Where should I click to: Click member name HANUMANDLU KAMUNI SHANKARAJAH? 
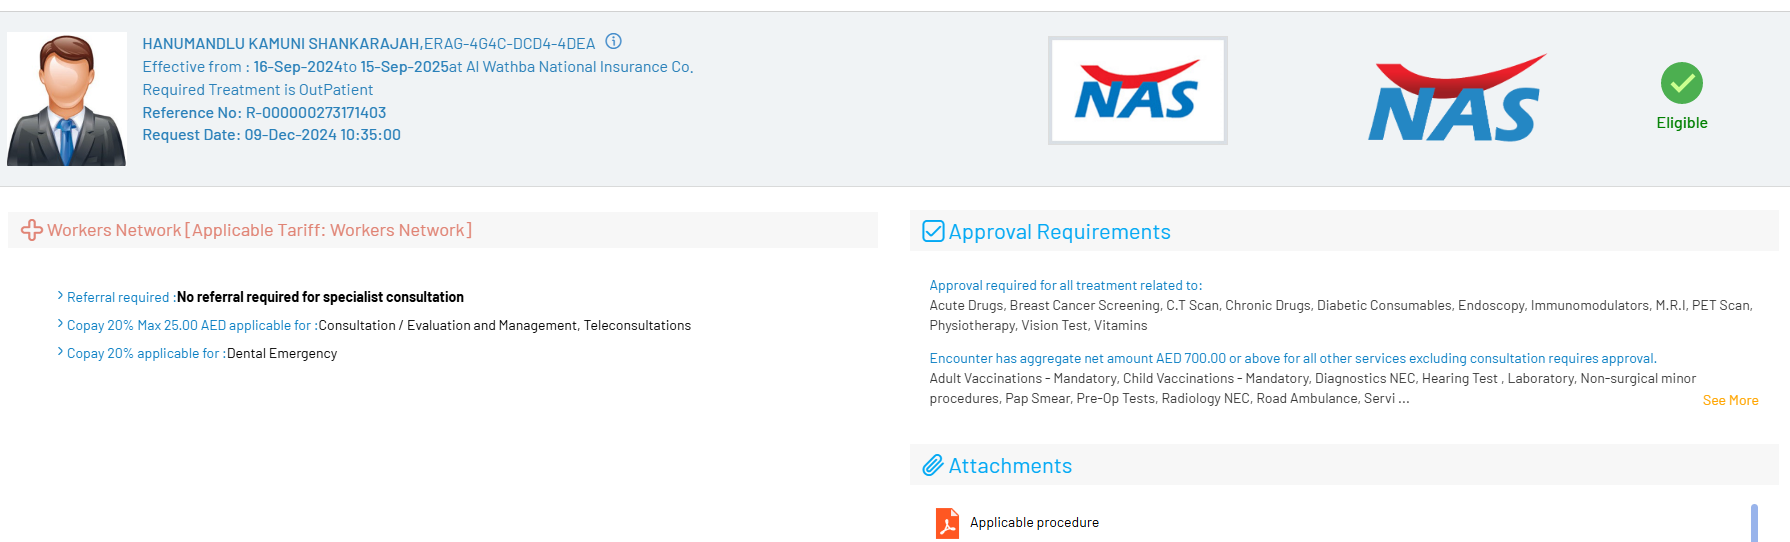point(281,44)
